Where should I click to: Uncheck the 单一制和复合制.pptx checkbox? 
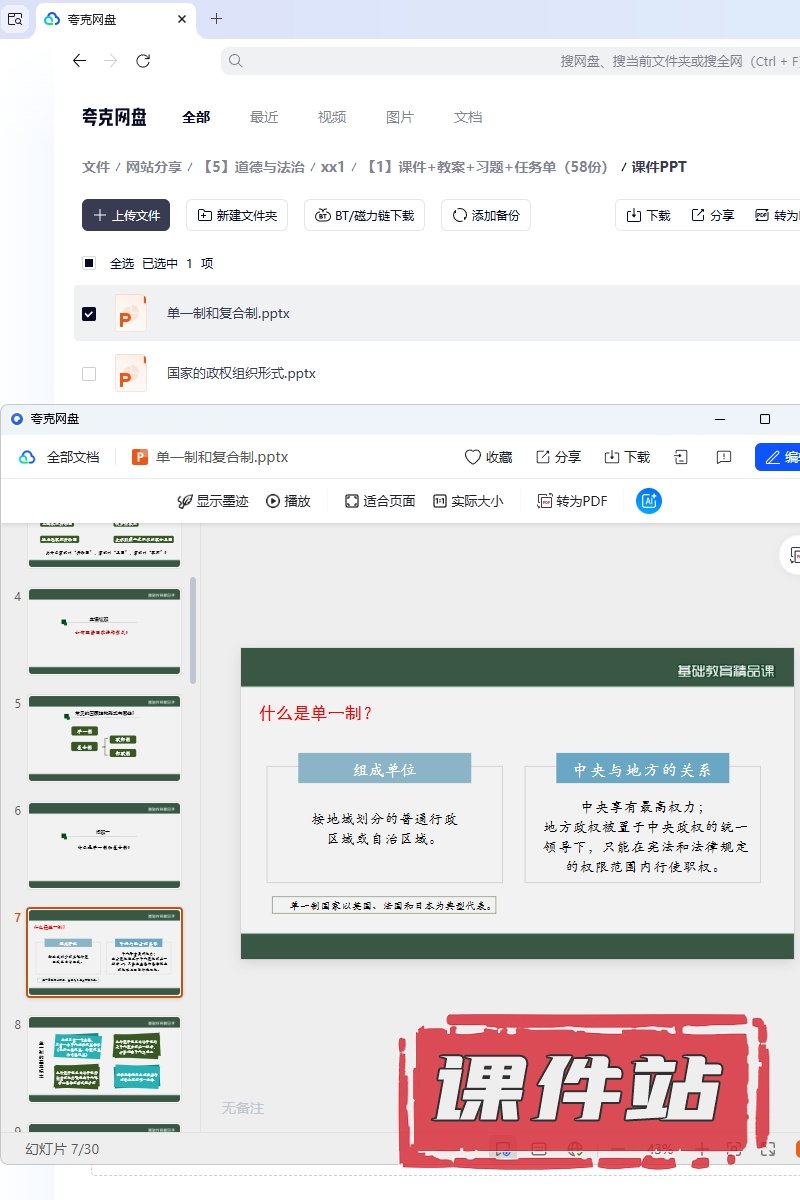[89, 314]
